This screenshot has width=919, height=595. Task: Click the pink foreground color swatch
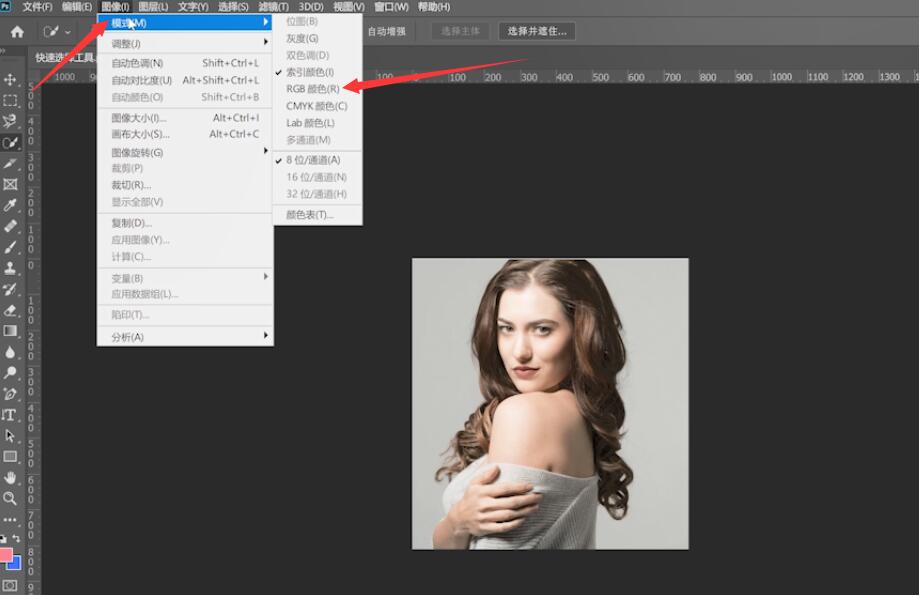(6, 555)
